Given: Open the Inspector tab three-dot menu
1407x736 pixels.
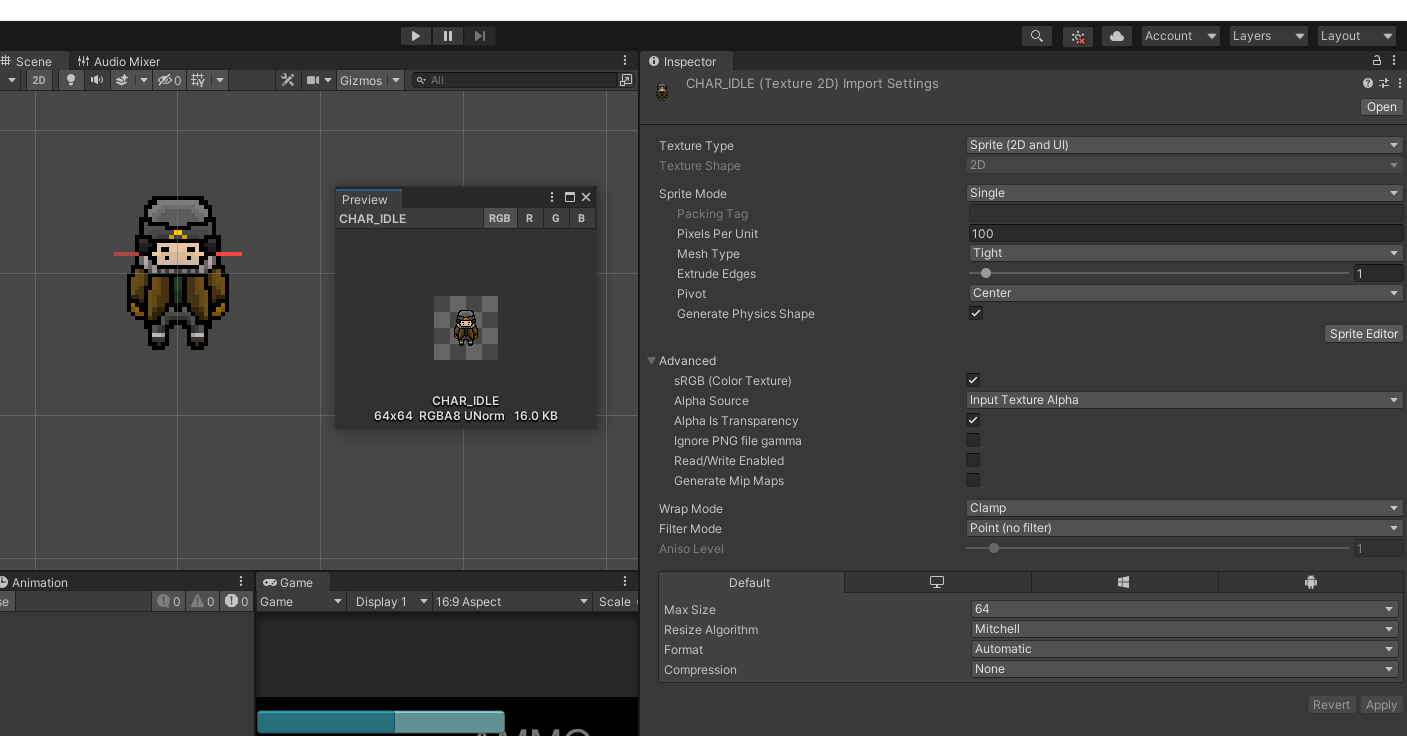Looking at the screenshot, I should tap(1394, 61).
